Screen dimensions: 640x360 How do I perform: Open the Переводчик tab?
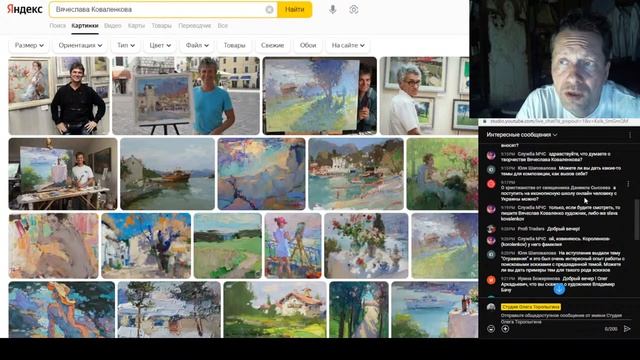coord(195,25)
